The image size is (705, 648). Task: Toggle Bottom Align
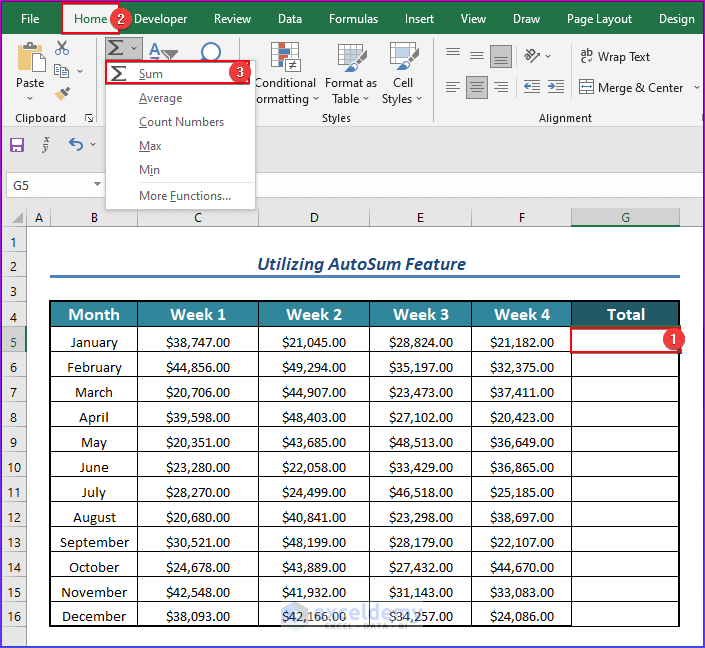tap(501, 56)
